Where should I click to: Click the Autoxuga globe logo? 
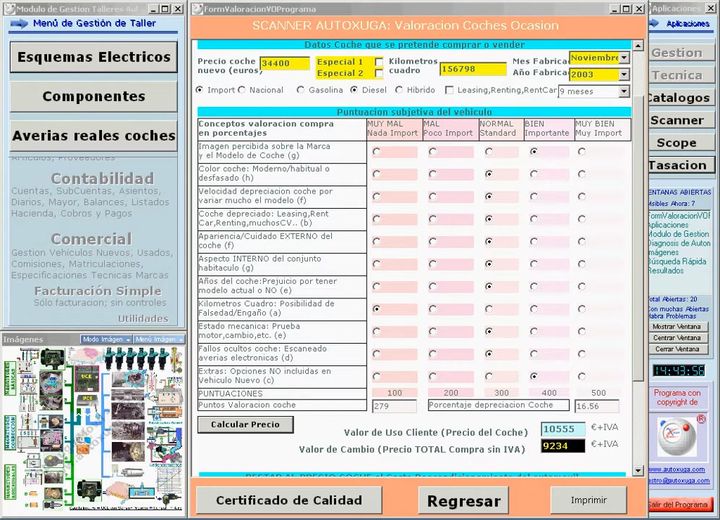click(676, 435)
